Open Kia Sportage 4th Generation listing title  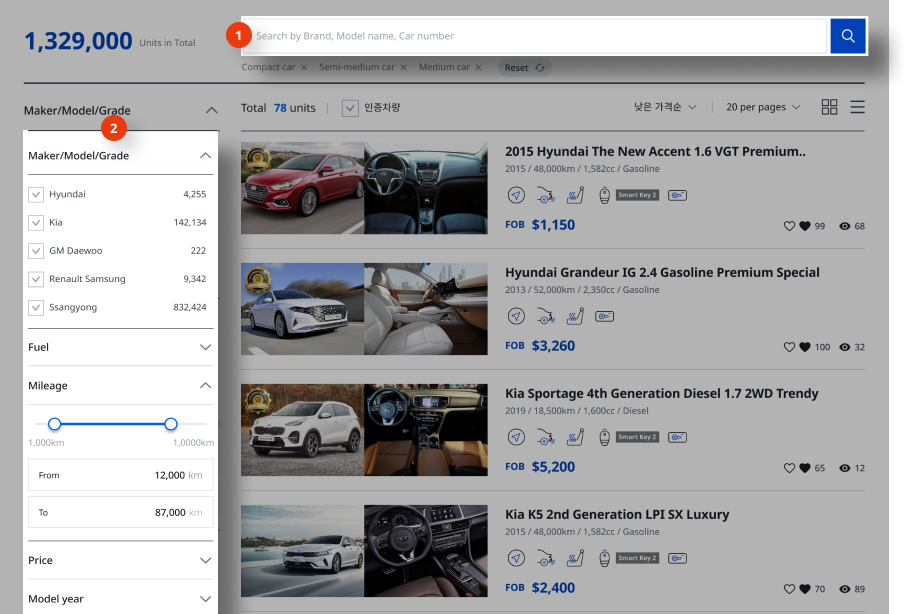661,394
